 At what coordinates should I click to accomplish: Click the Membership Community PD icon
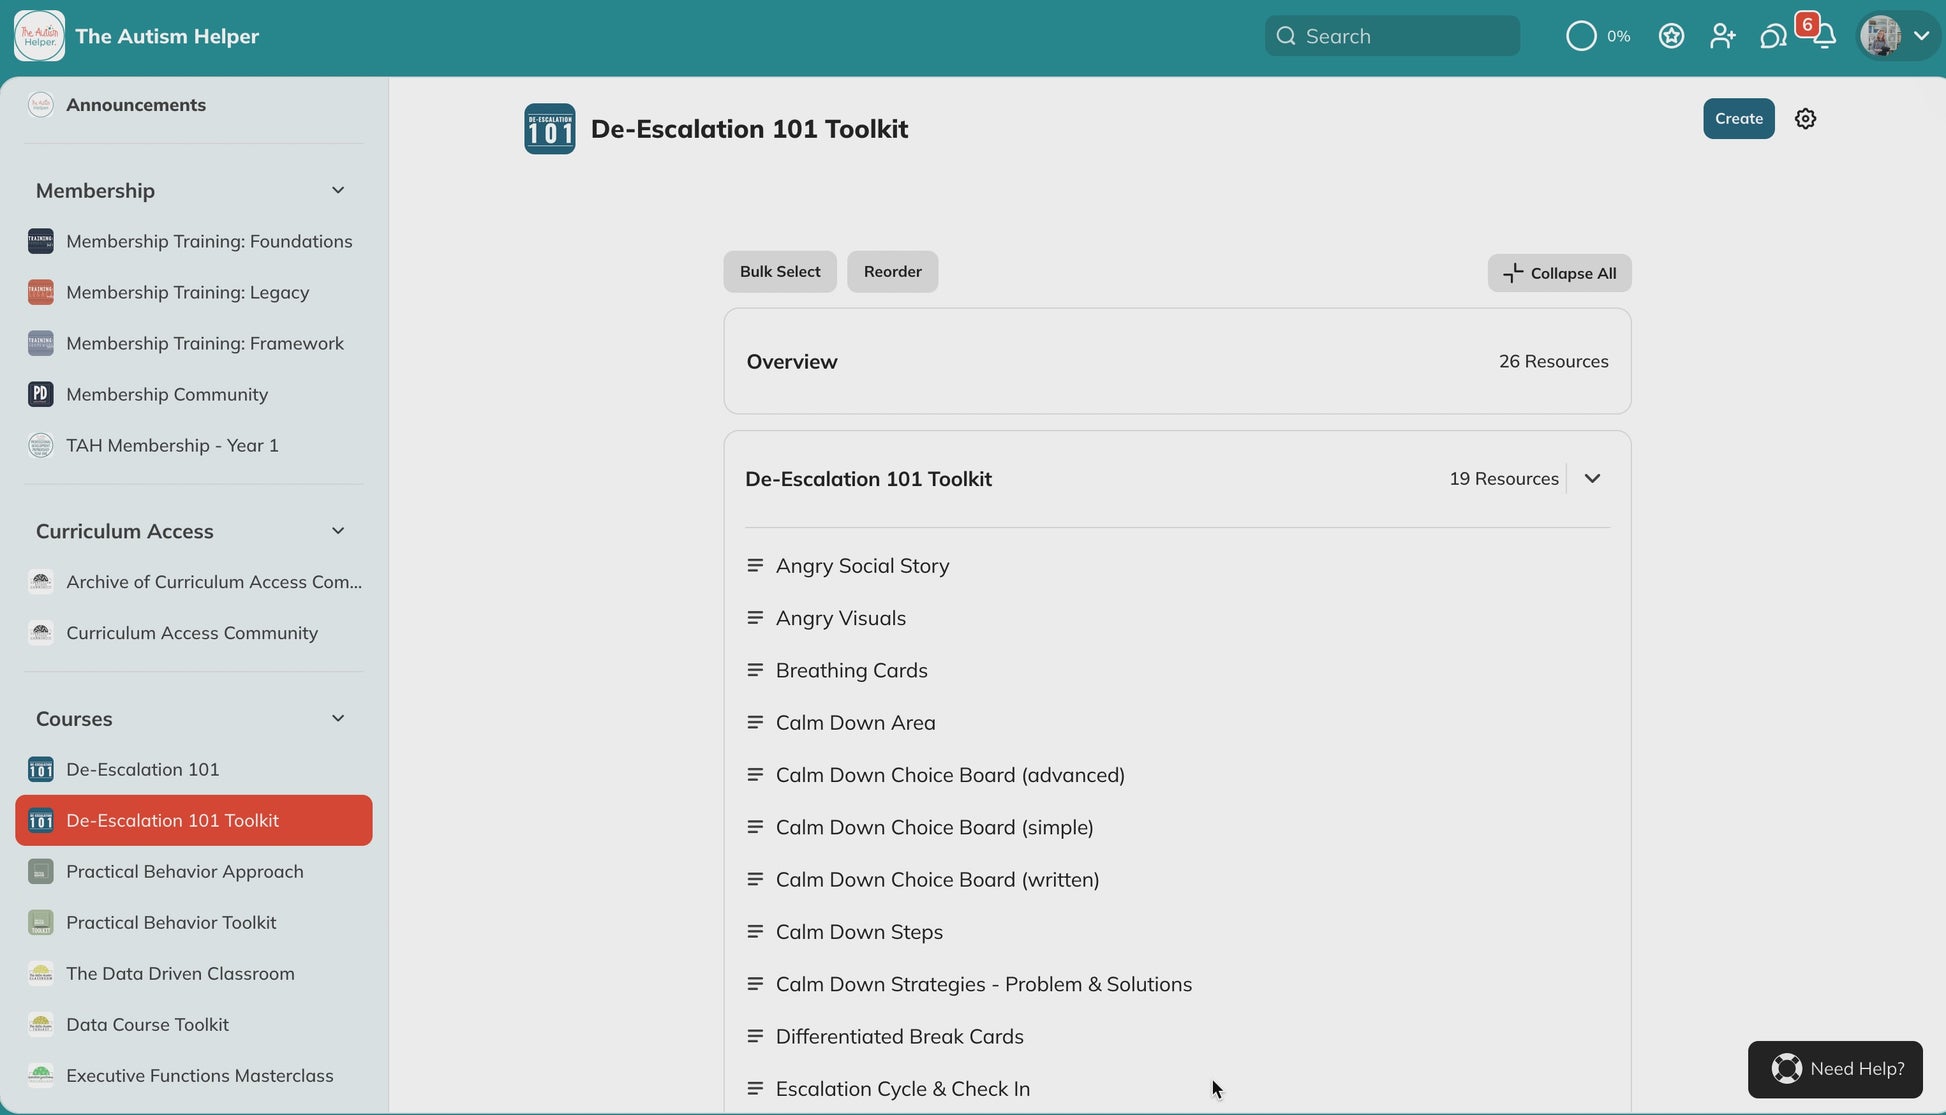[40, 394]
